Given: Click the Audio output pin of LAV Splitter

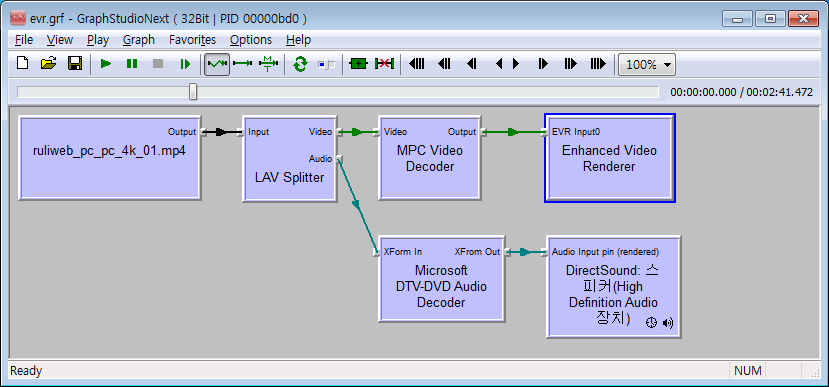Looking at the screenshot, I should click(339, 159).
